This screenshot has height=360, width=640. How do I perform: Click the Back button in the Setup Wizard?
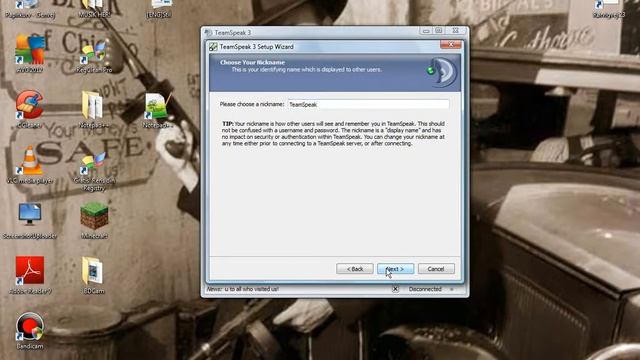[x=354, y=269]
